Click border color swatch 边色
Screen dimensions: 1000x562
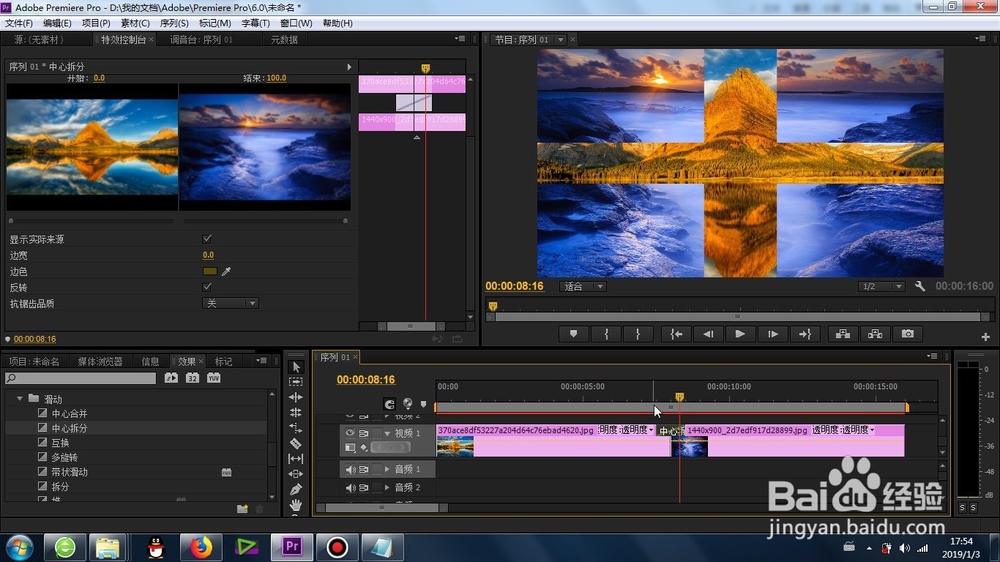[210, 271]
